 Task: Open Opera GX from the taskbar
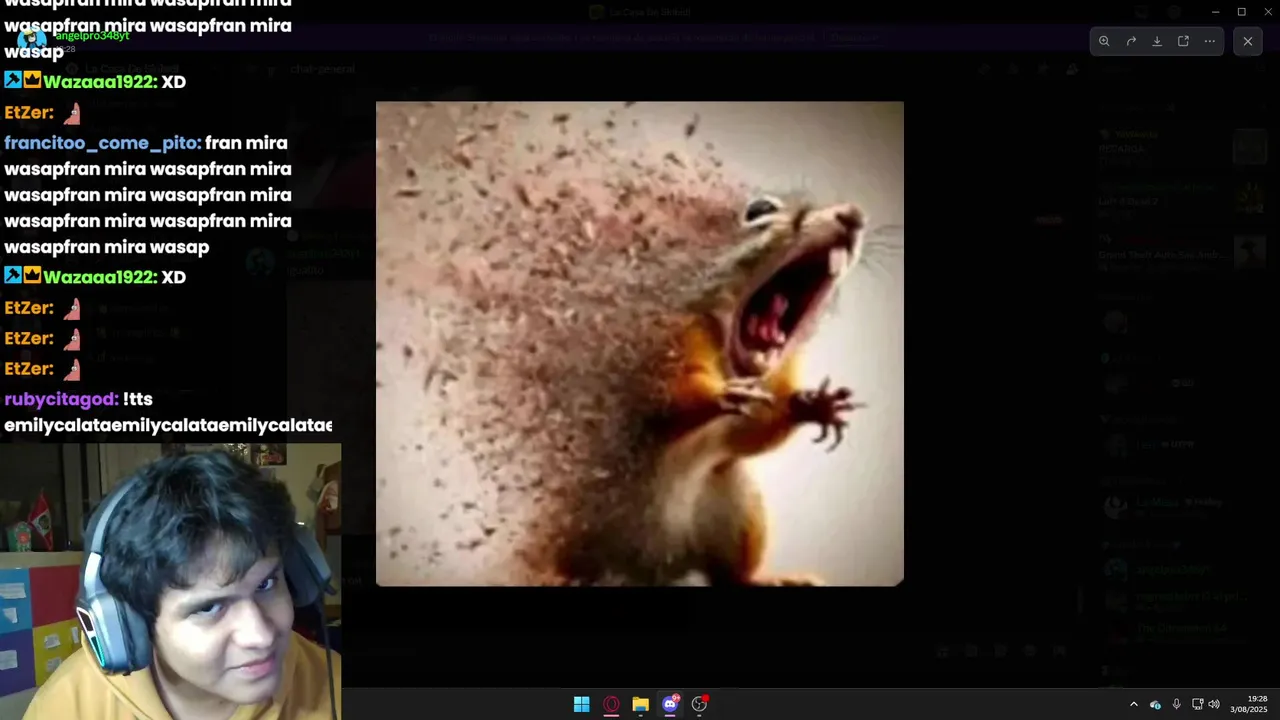(x=611, y=704)
